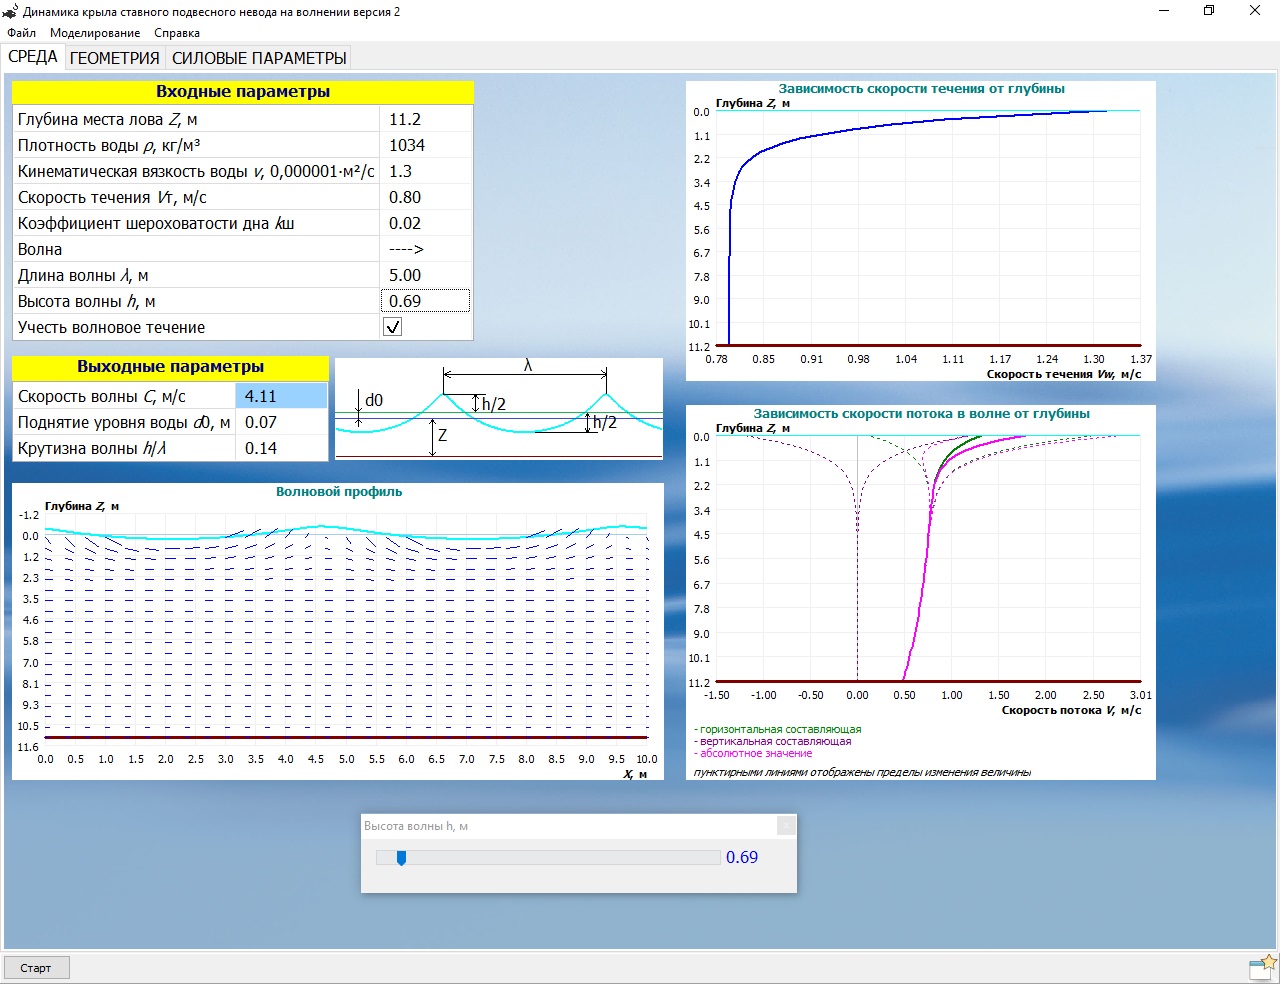Image resolution: width=1280 pixels, height=984 pixels.
Task: Open the Справка menu
Action: coord(177,33)
